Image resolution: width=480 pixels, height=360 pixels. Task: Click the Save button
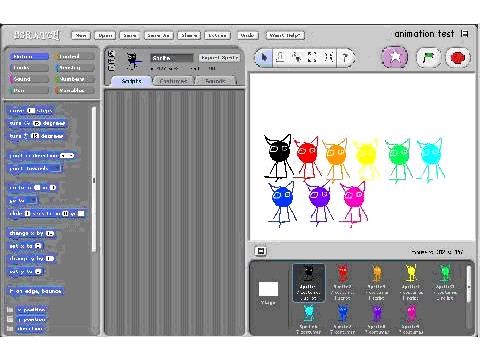pyautogui.click(x=130, y=35)
